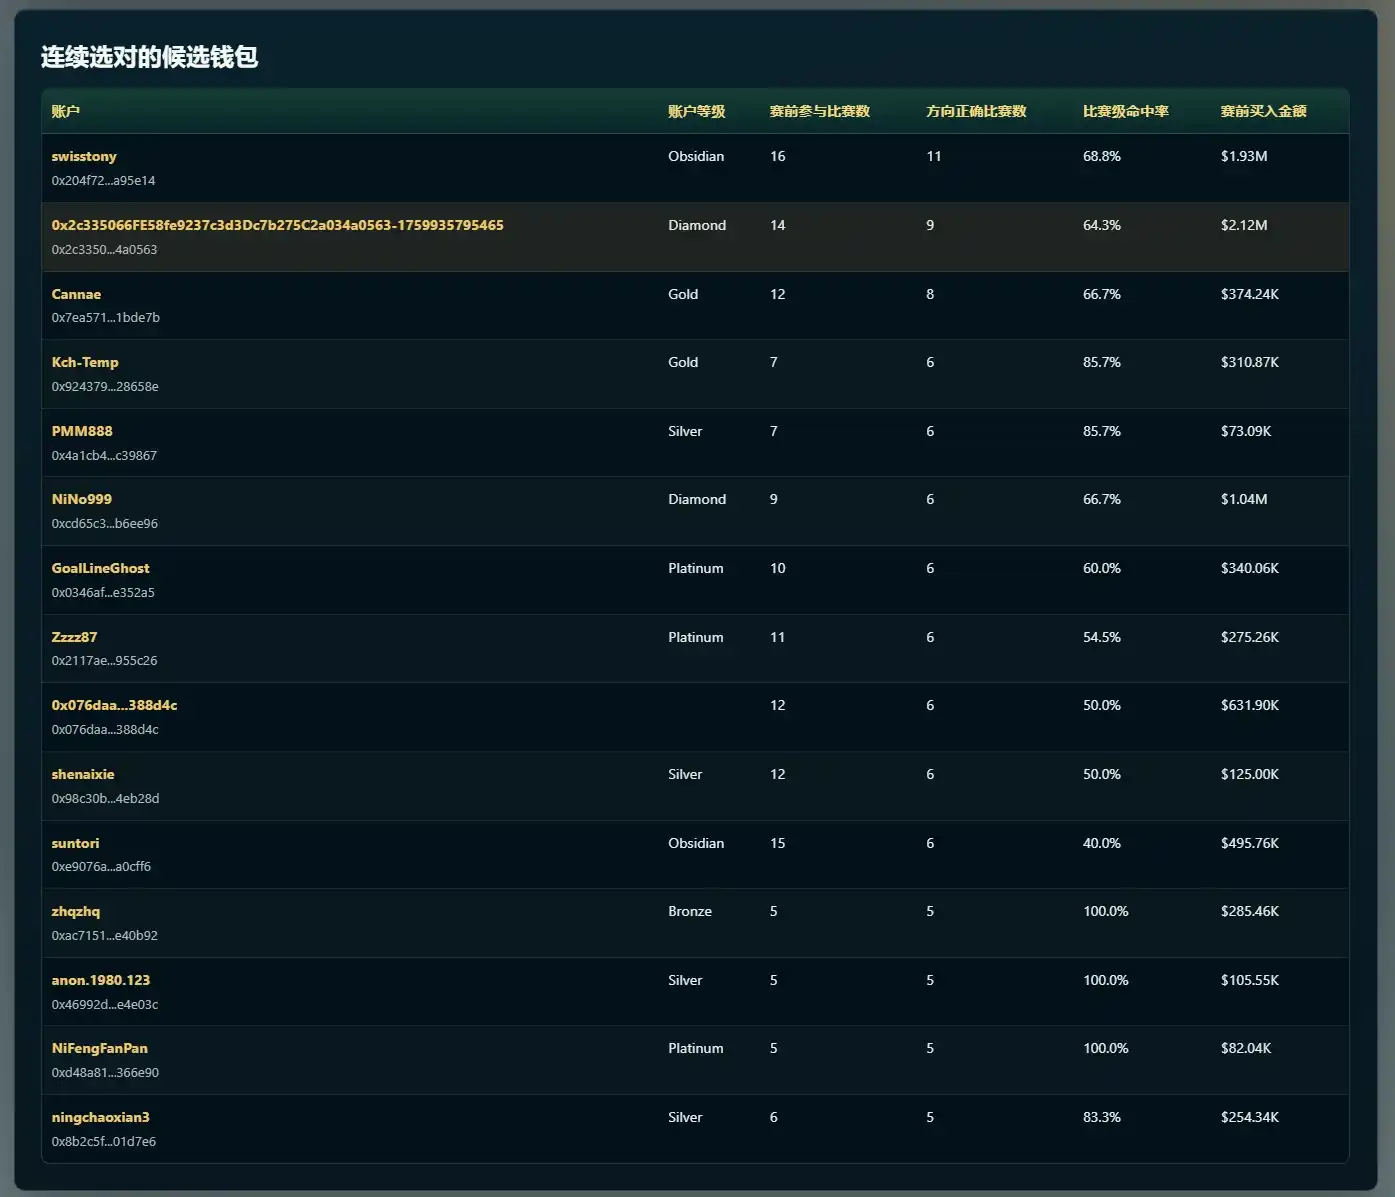Screen dimensions: 1395x1197
Task: Click the 赛前买入金额 column header
Action: click(1264, 111)
